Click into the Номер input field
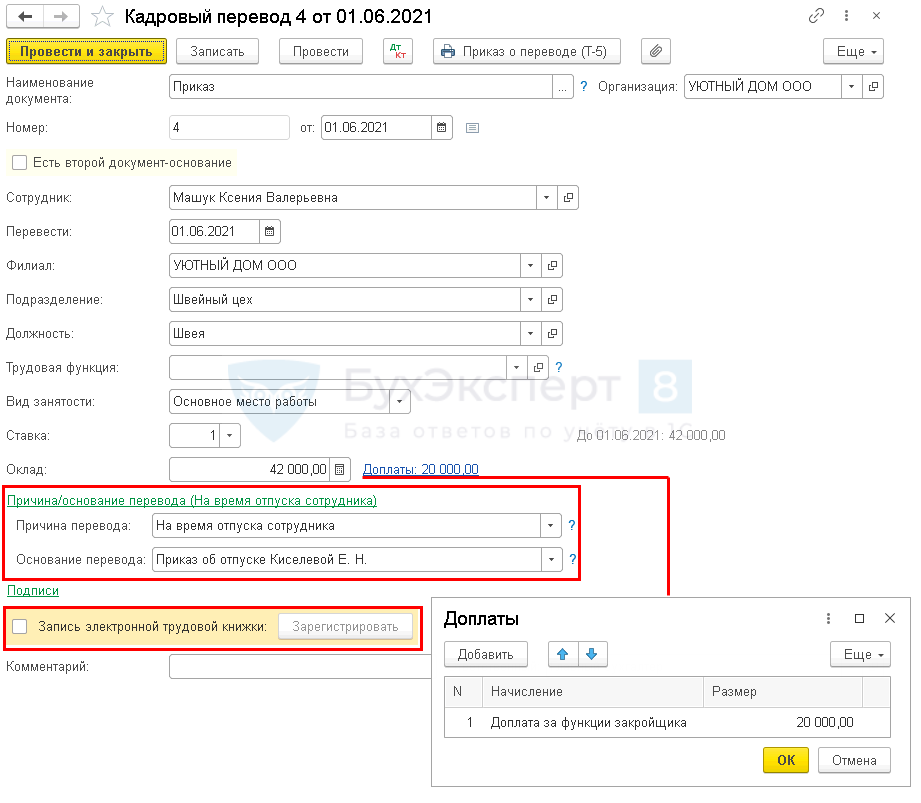The height and width of the screenshot is (803, 921). (230, 127)
